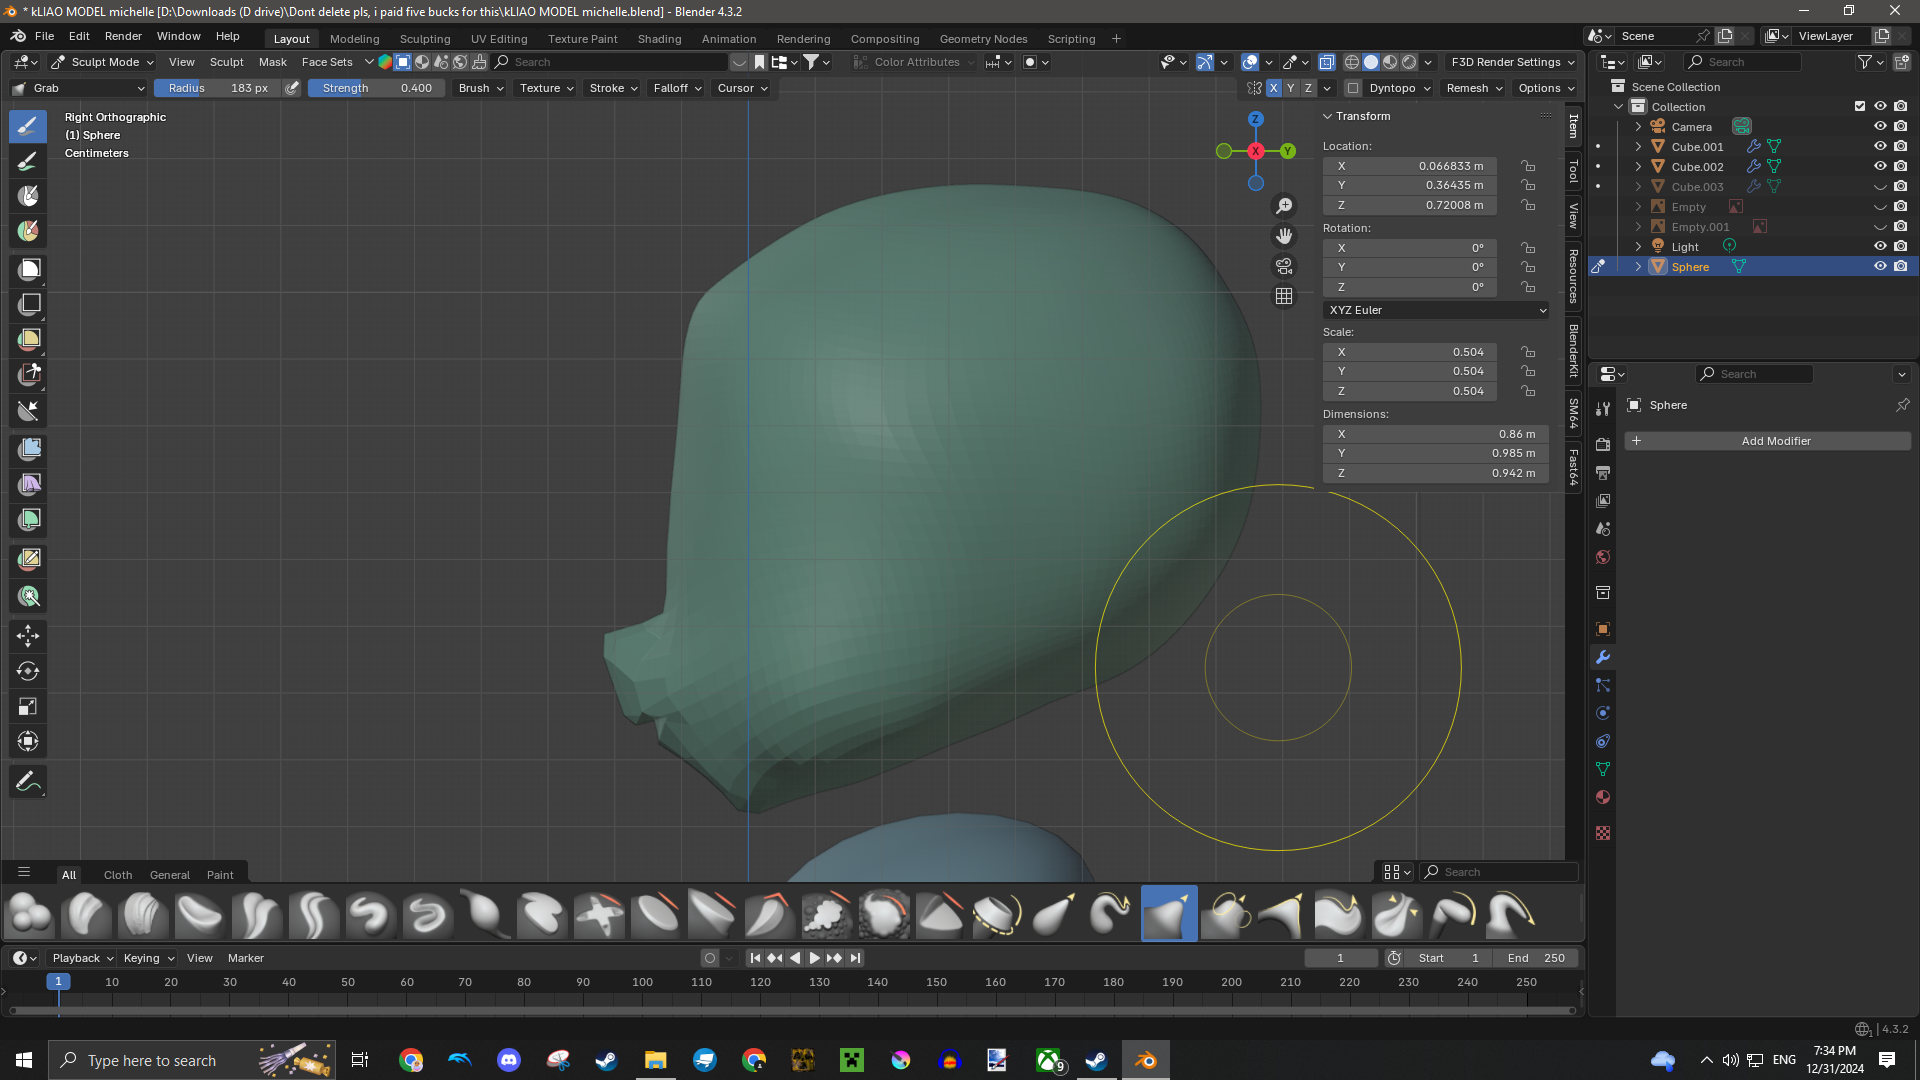The height and width of the screenshot is (1080, 1920).
Task: Toggle camera view icon in viewport
Action: pyautogui.click(x=1284, y=266)
